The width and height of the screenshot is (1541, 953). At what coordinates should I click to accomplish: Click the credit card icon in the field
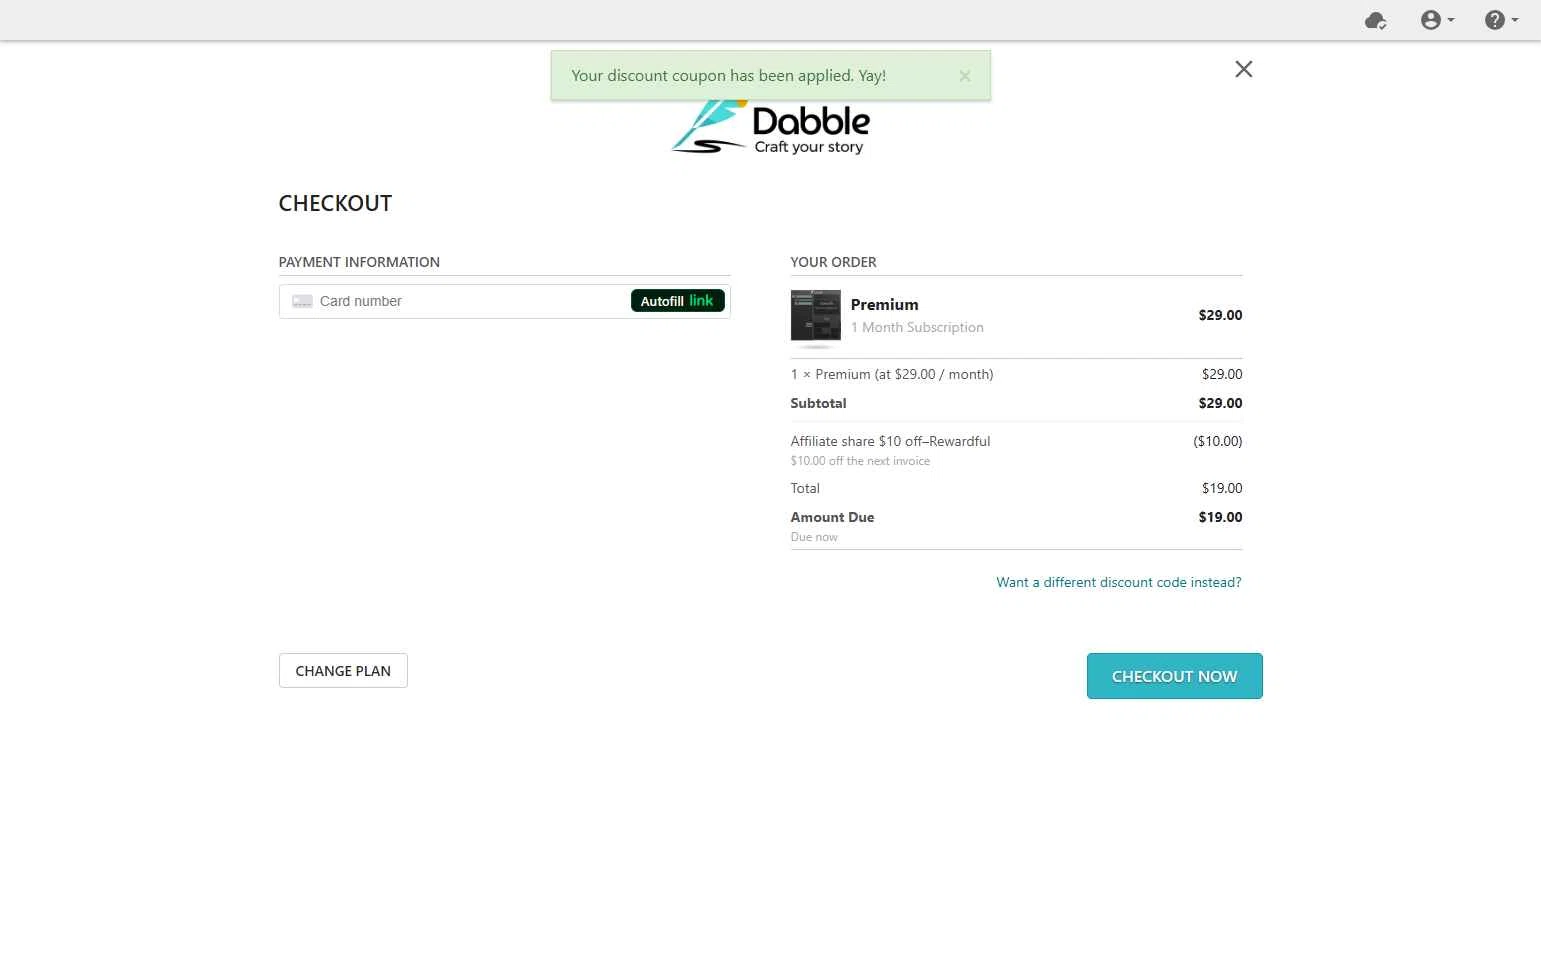coord(302,301)
